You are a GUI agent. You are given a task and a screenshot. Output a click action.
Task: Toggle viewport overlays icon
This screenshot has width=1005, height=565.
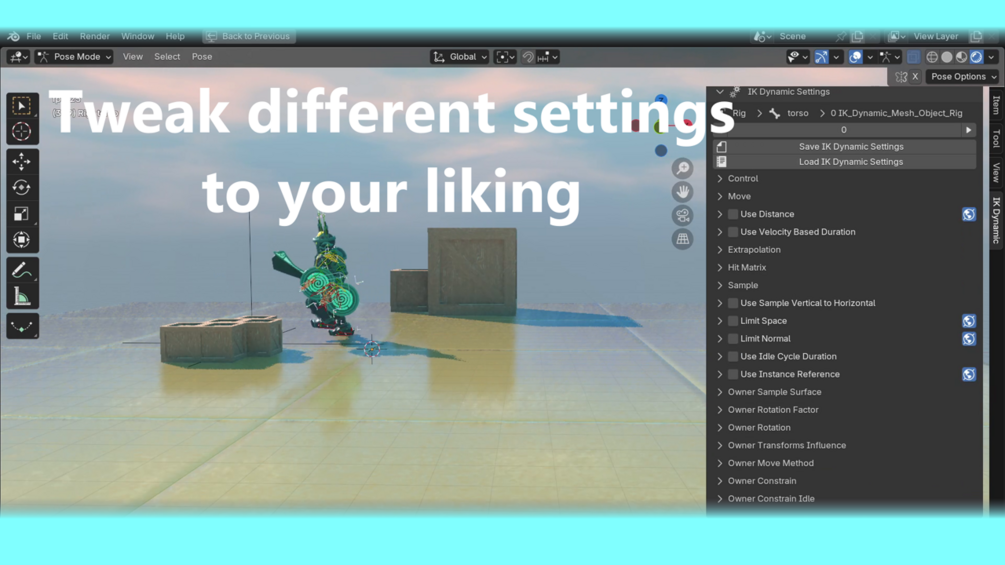[x=855, y=57]
